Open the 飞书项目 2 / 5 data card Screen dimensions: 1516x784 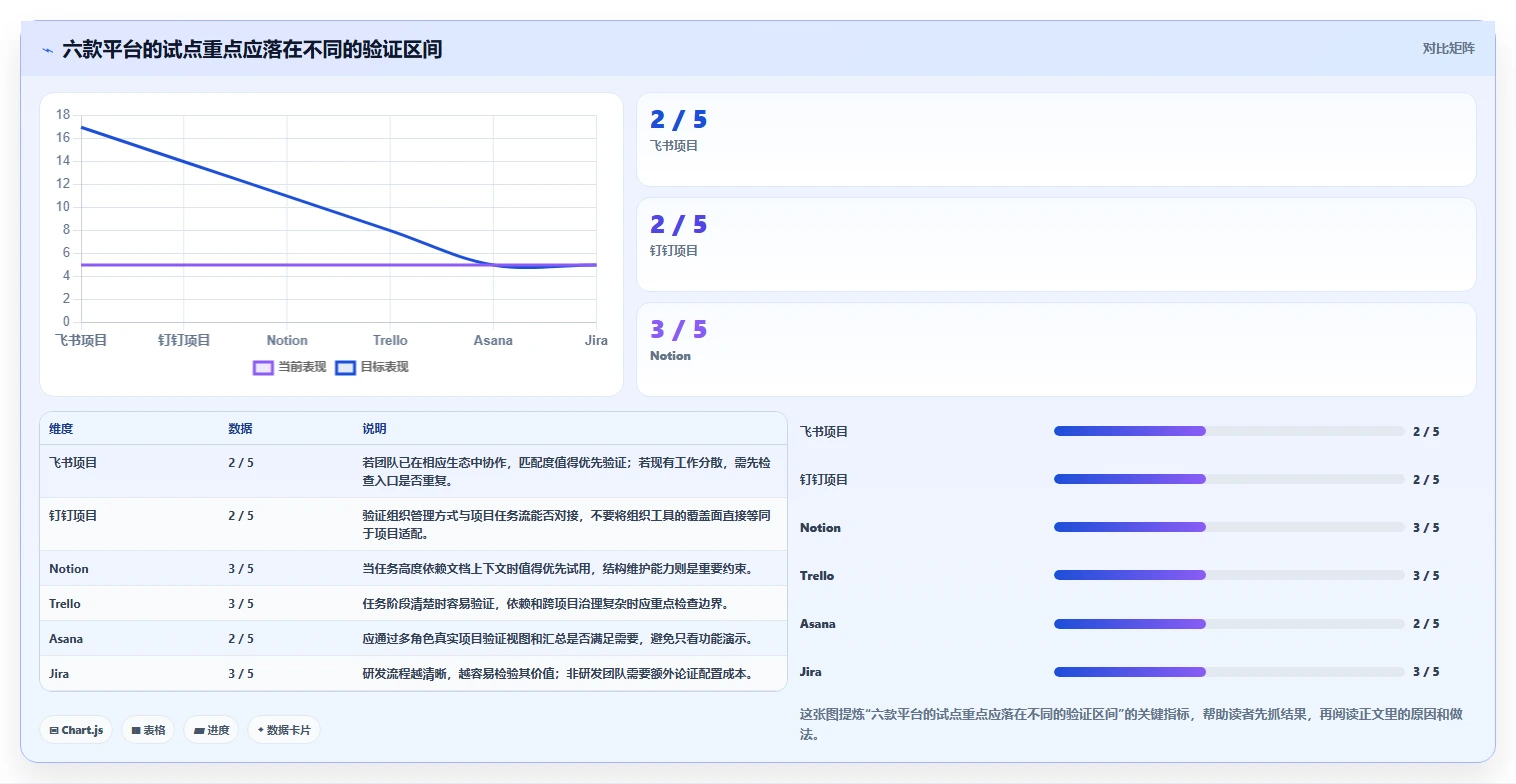pos(1056,140)
